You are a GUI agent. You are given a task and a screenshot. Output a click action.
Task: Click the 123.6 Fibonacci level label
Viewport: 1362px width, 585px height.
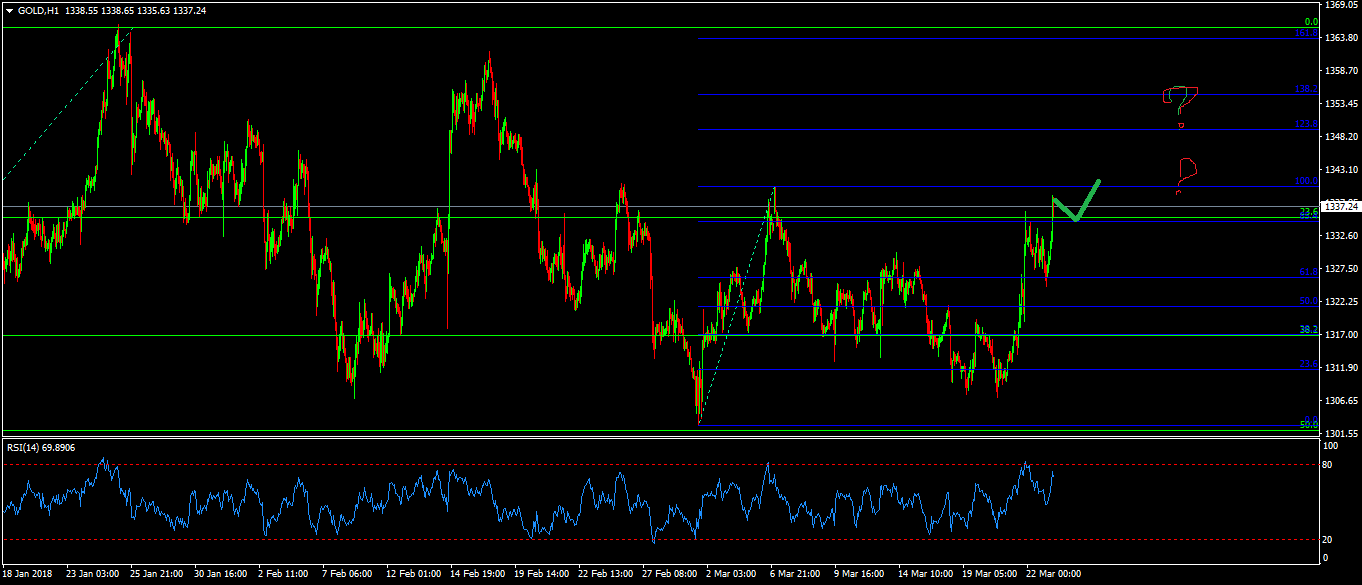click(x=1306, y=124)
